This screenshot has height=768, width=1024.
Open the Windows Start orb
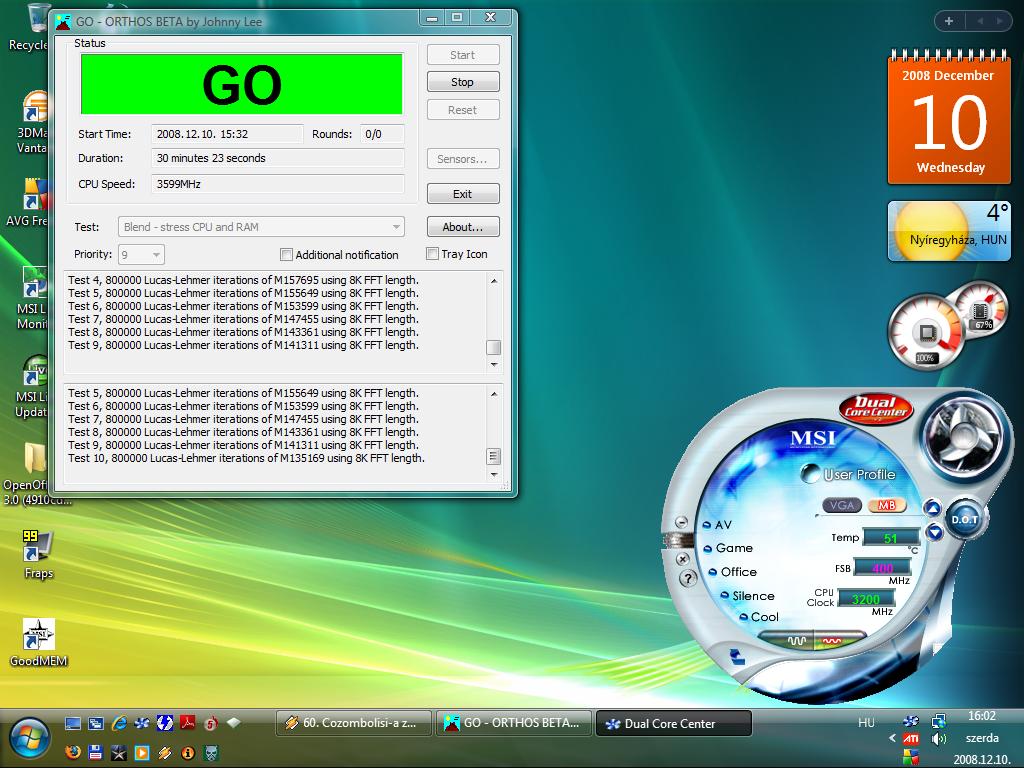pos(29,740)
